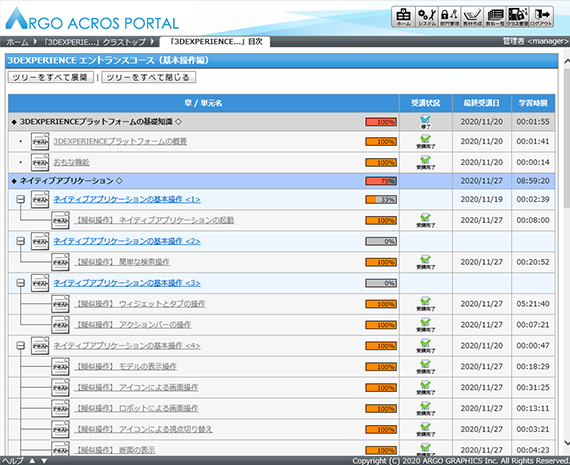570x465 pixels.
Task: Click 0% progress bar of 基本操作 <2>
Action: point(381,241)
